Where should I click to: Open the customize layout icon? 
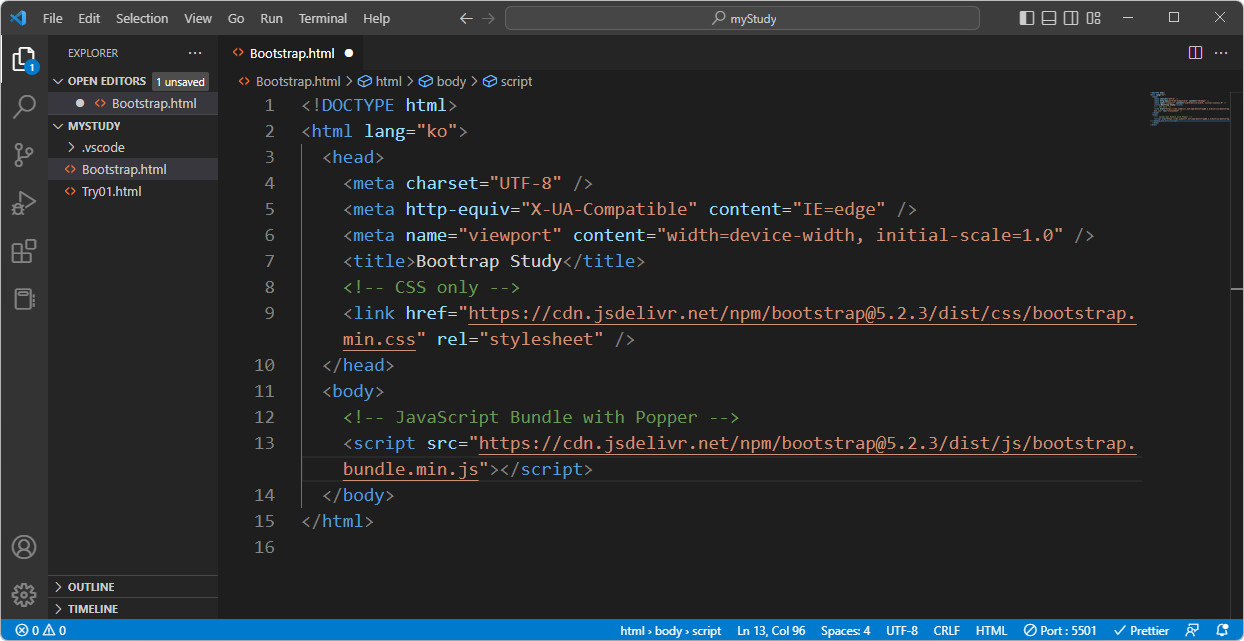tap(1094, 18)
